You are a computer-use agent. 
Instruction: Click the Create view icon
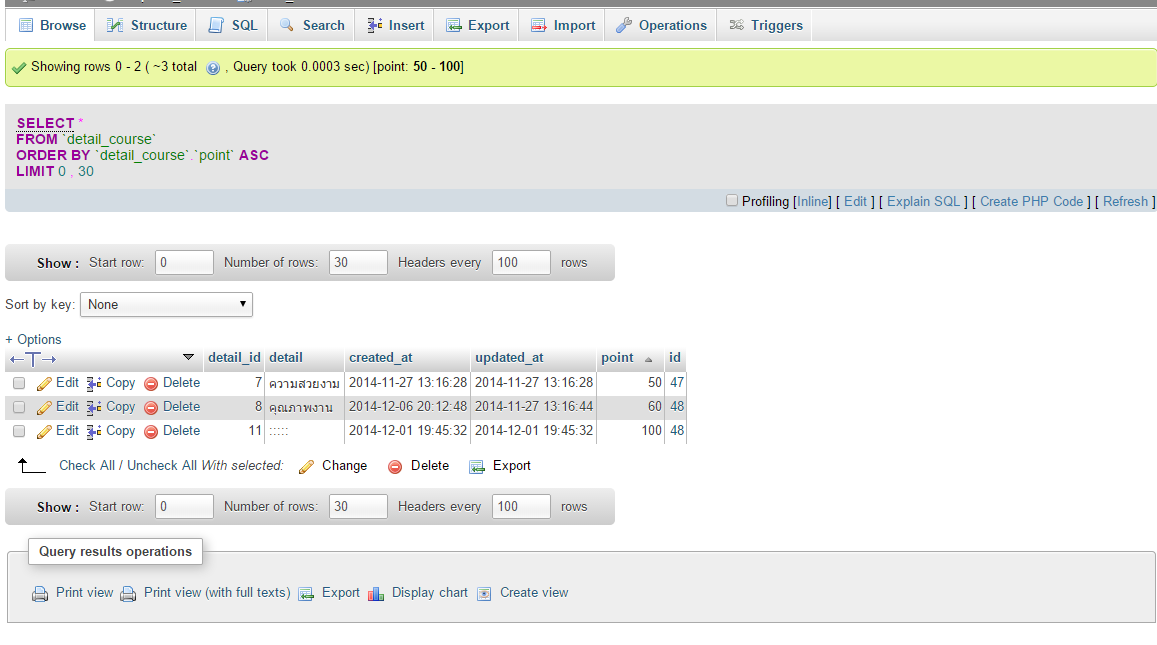pyautogui.click(x=484, y=594)
